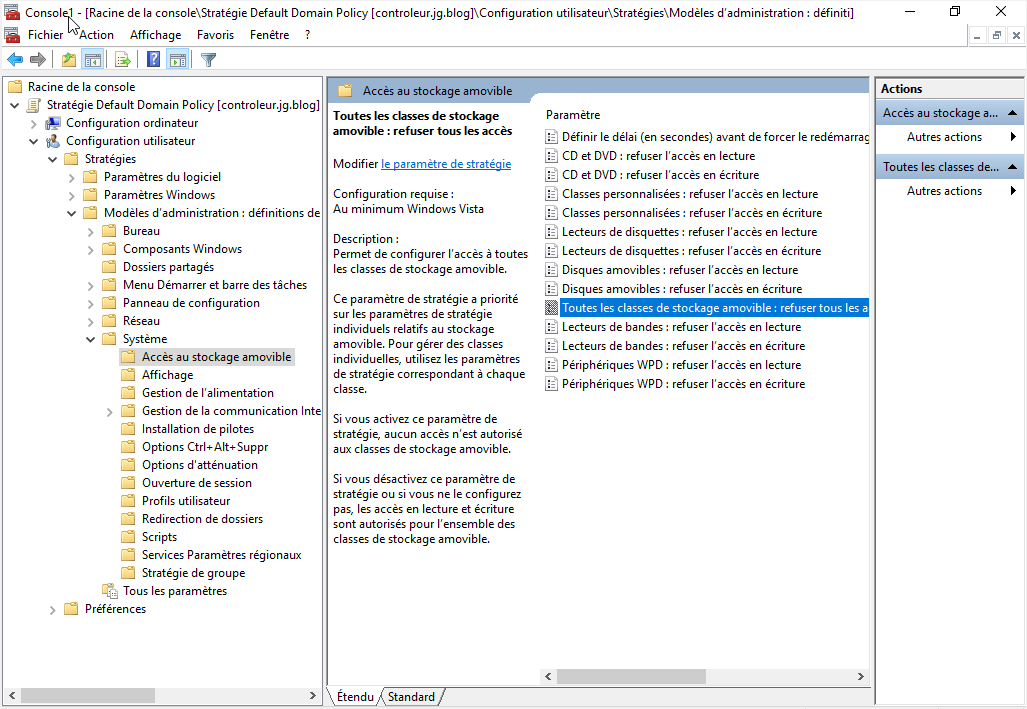
Task: Open the Action menu
Action: [x=96, y=35]
